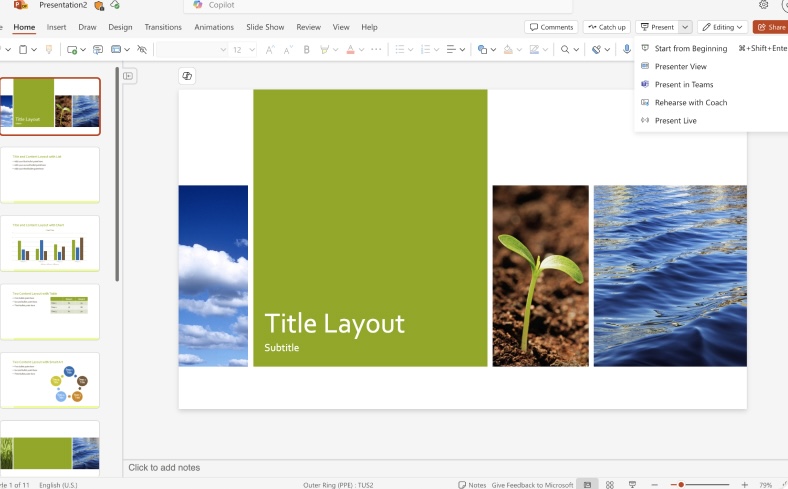Click the Comments button
788x489 pixels.
coord(552,27)
